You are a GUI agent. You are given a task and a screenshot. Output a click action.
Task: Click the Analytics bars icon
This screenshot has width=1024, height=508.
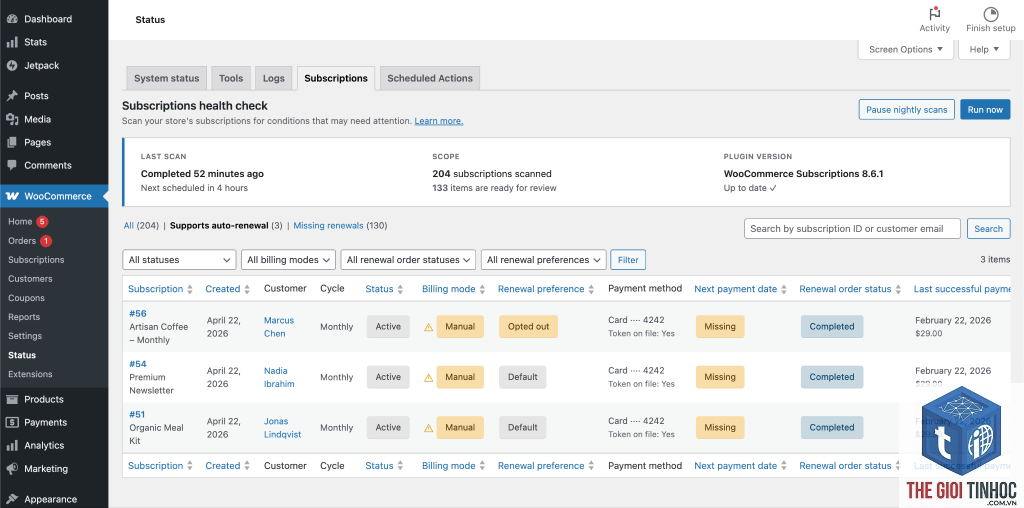coord(12,445)
